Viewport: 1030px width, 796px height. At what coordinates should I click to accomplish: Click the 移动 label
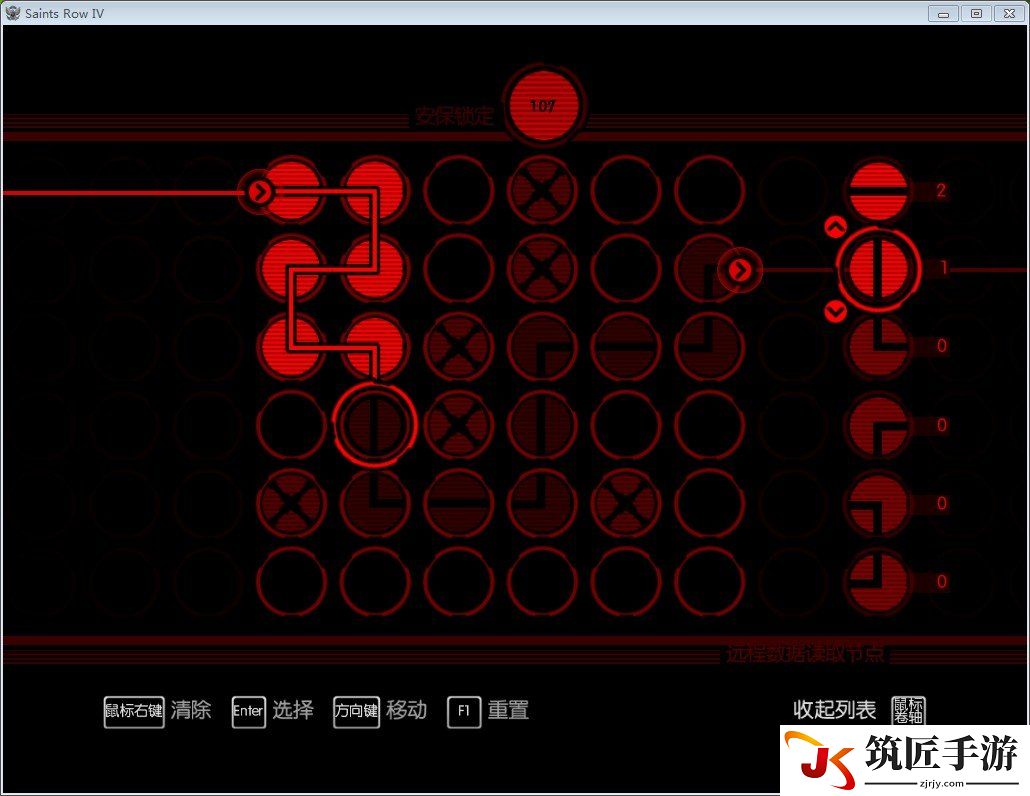(x=407, y=710)
